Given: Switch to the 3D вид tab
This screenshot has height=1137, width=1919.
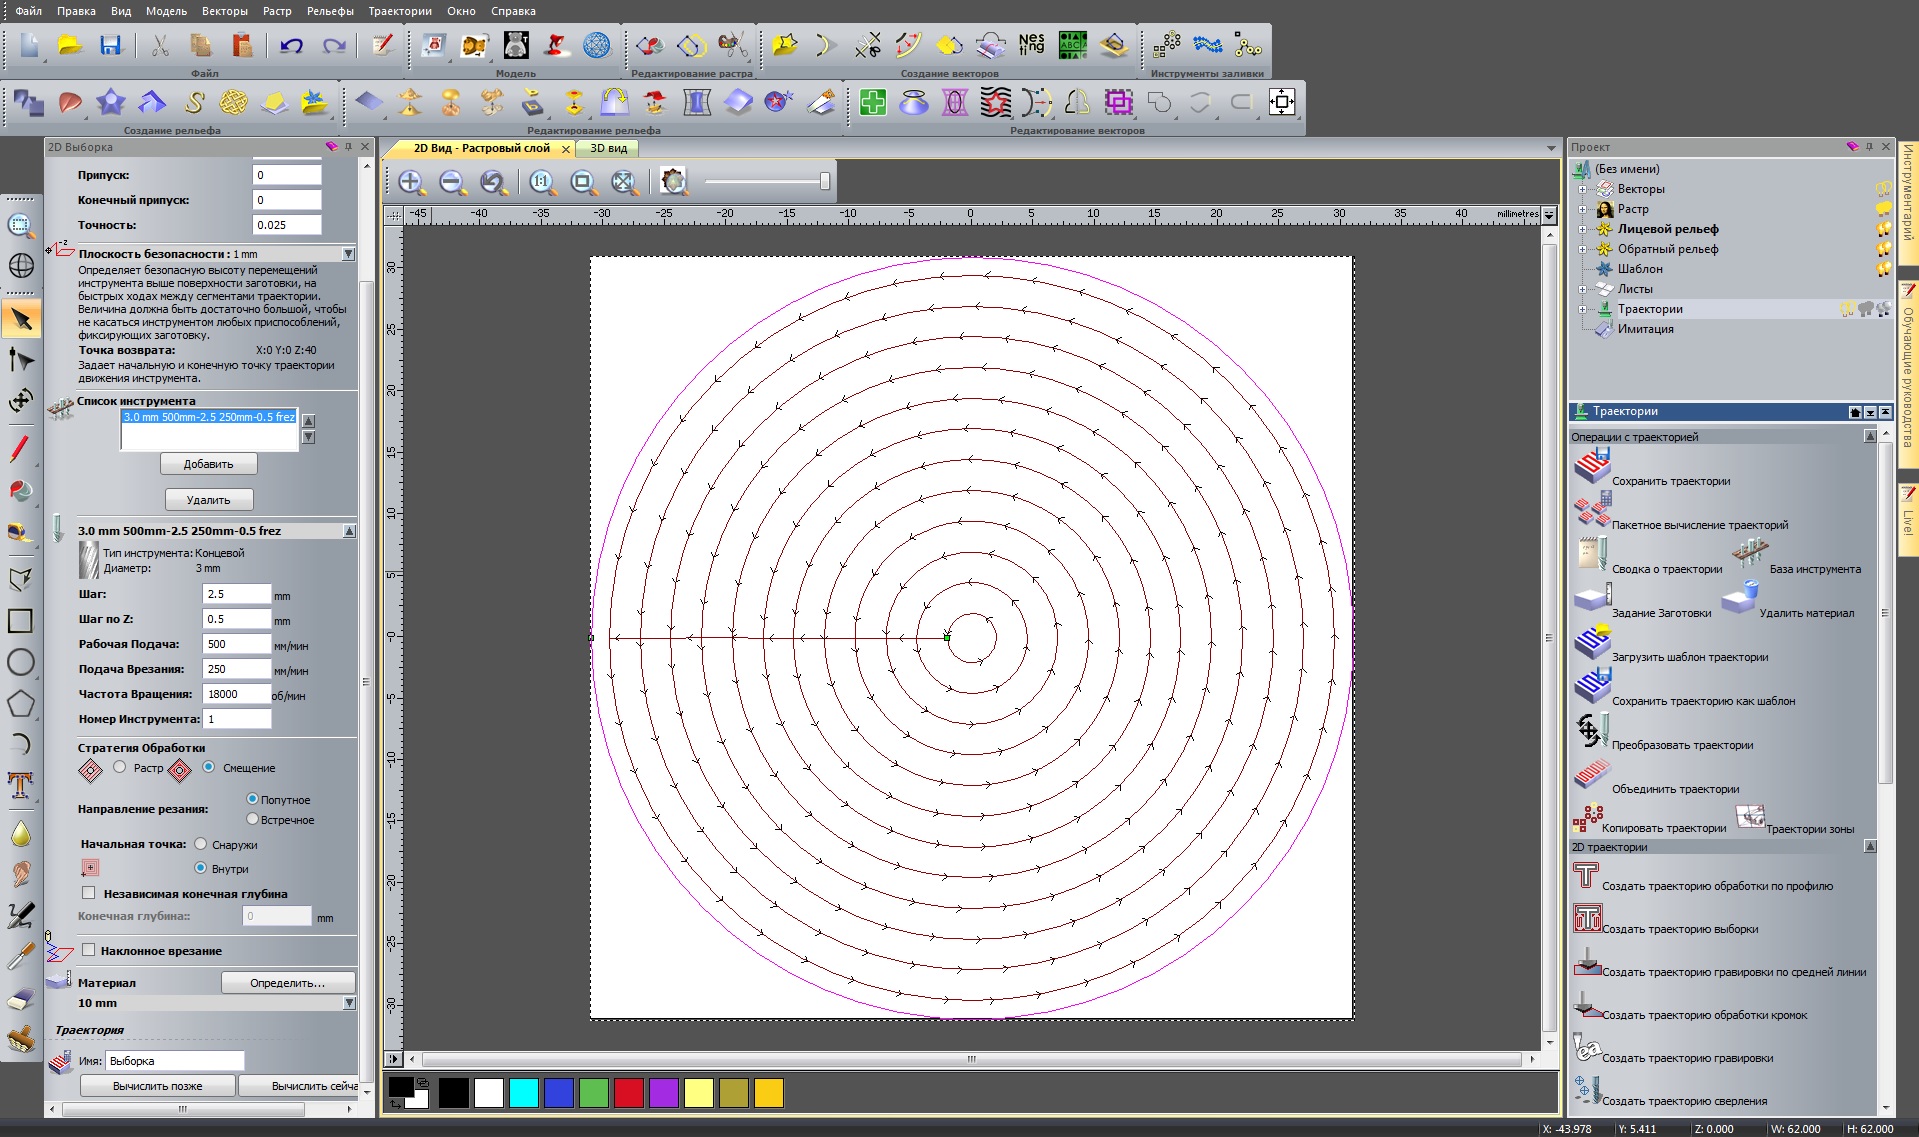Looking at the screenshot, I should tap(608, 148).
